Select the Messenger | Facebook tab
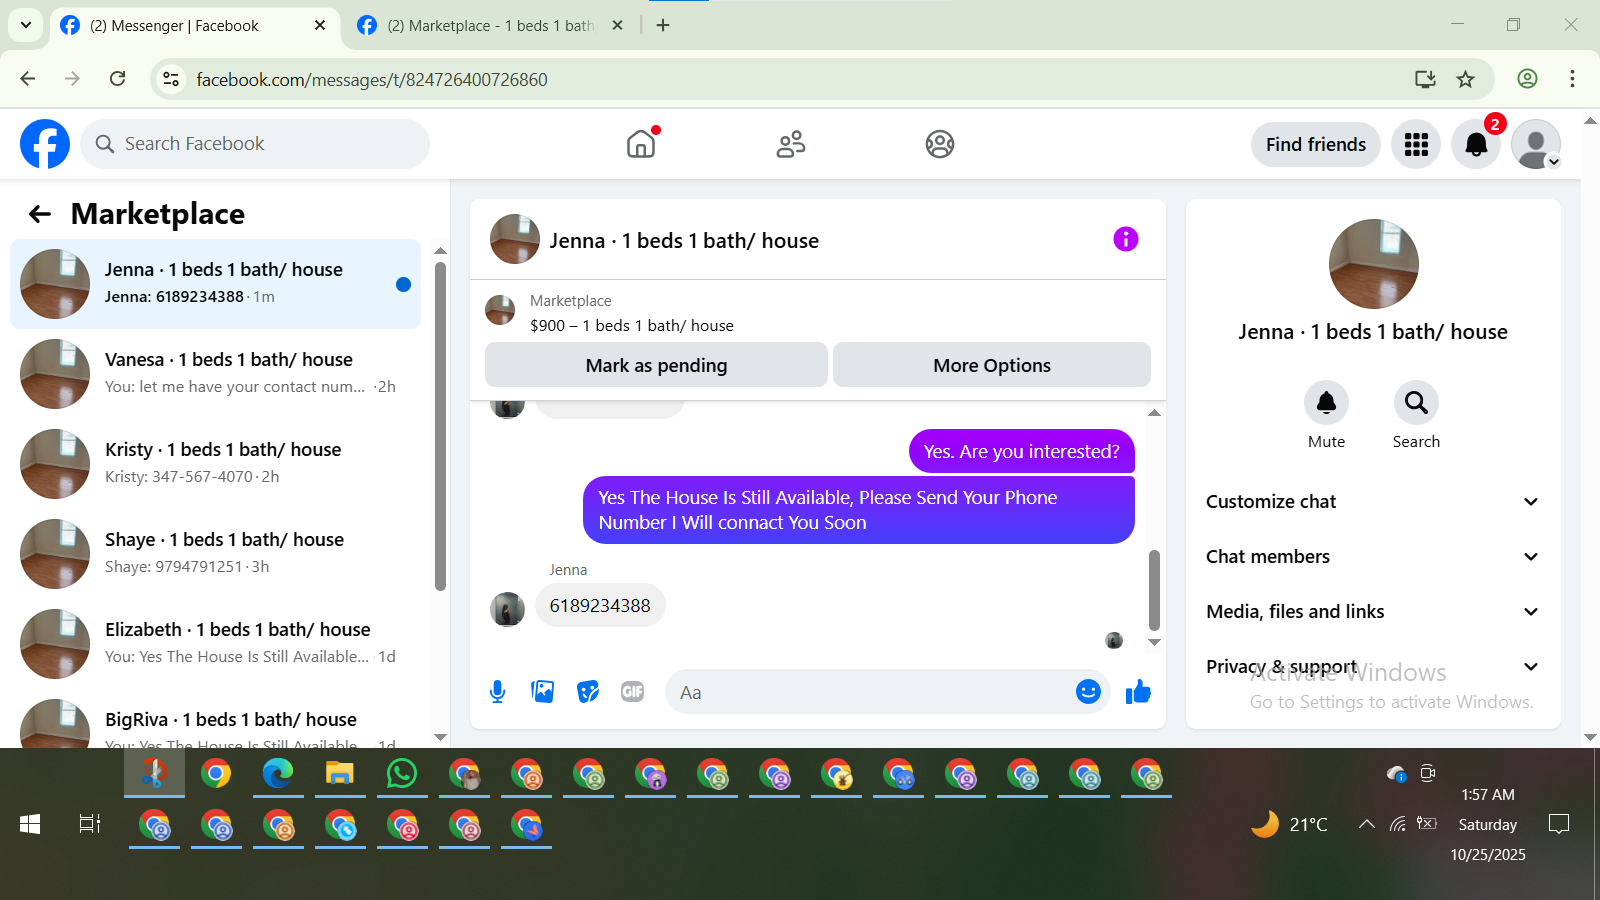This screenshot has height=900, width=1600. (x=192, y=26)
